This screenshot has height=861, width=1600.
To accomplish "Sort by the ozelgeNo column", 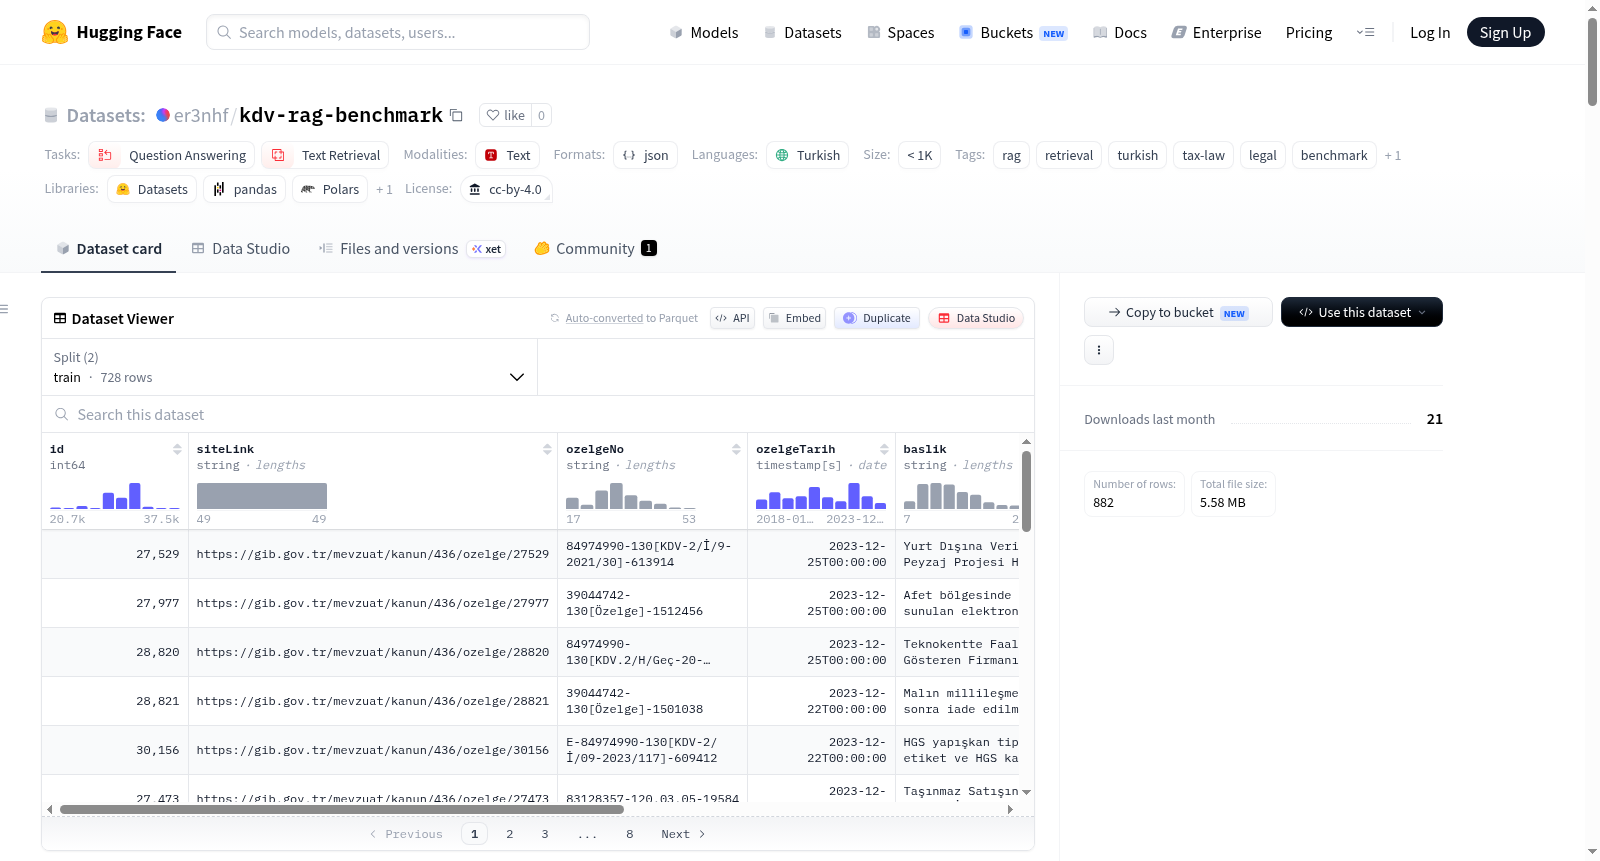I will [736, 449].
